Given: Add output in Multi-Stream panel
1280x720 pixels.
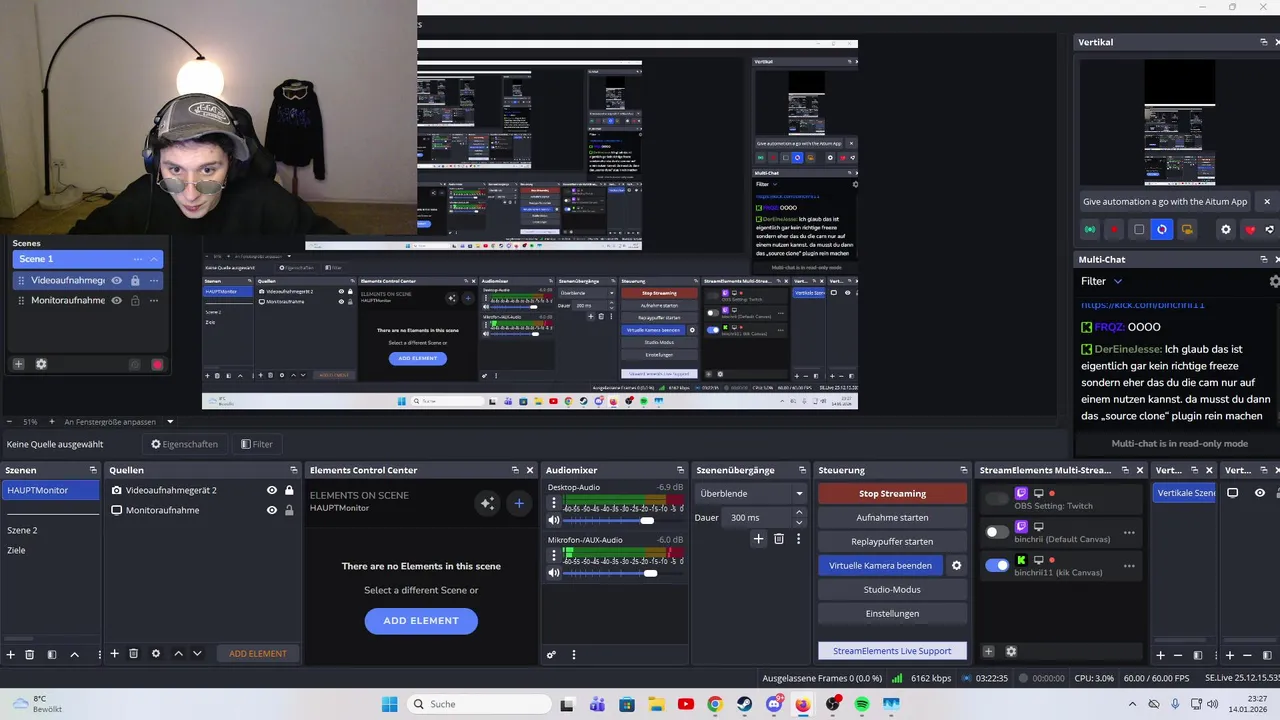Looking at the screenshot, I should point(988,652).
